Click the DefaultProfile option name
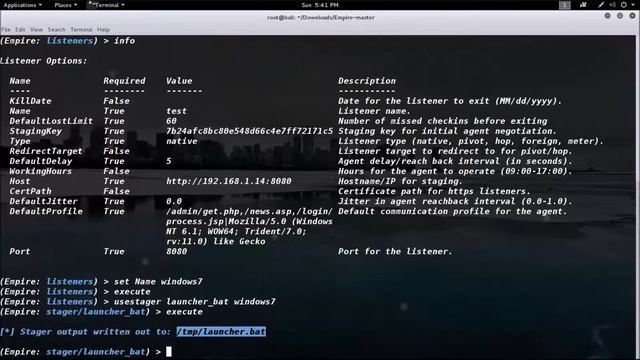640x360 pixels. click(x=46, y=211)
